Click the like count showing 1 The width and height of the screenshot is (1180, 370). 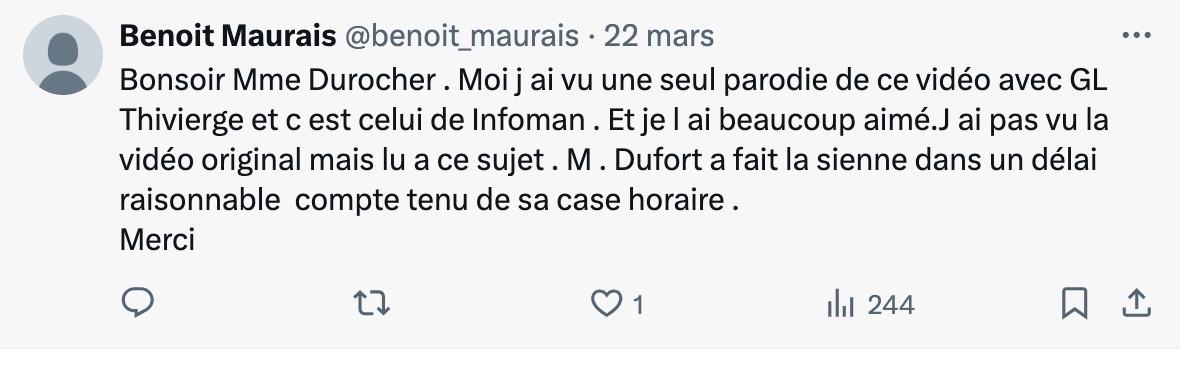click(x=638, y=305)
